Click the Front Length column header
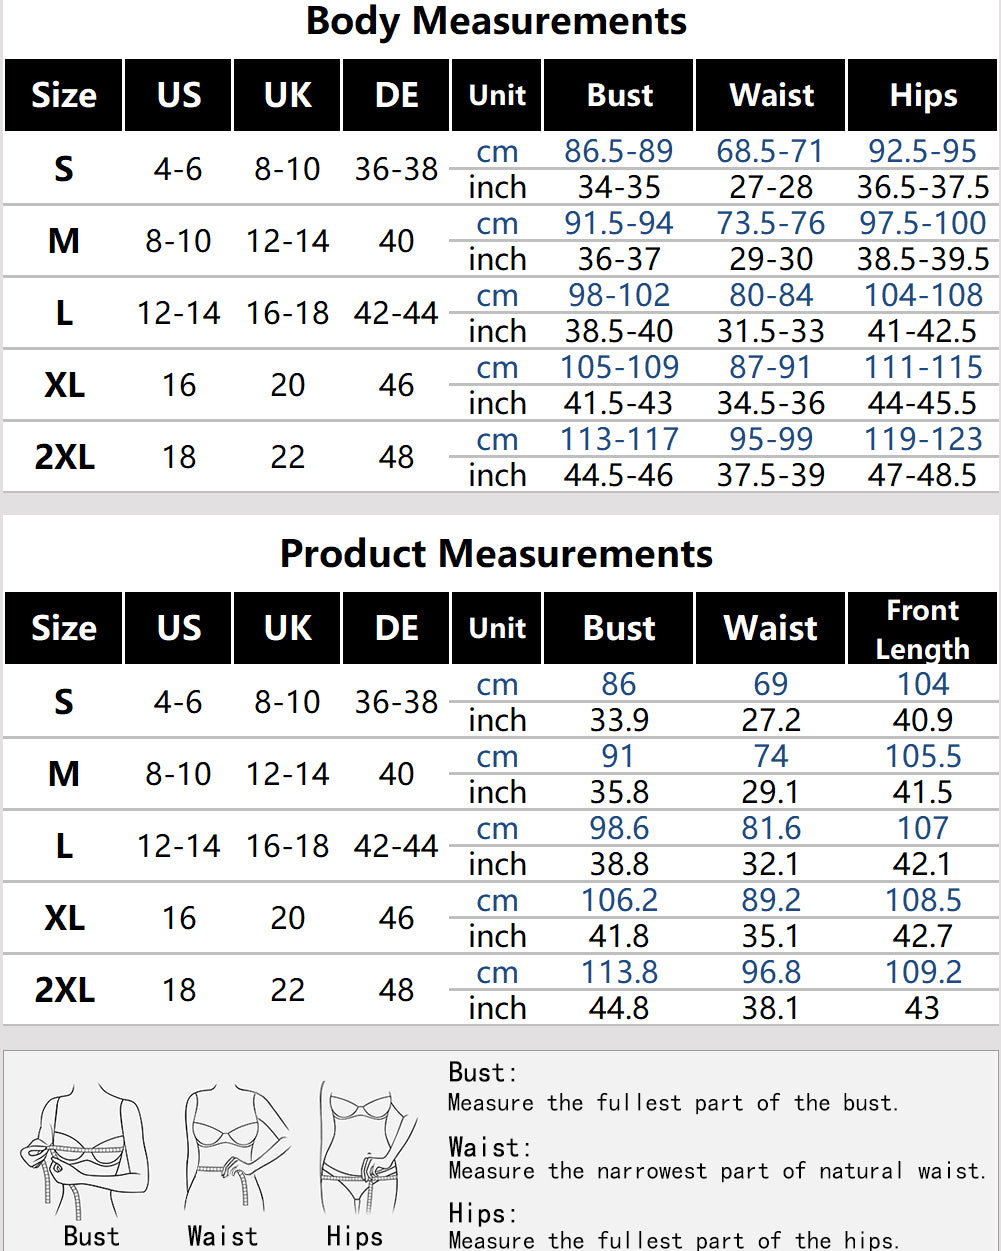The height and width of the screenshot is (1251, 1001). click(x=922, y=629)
